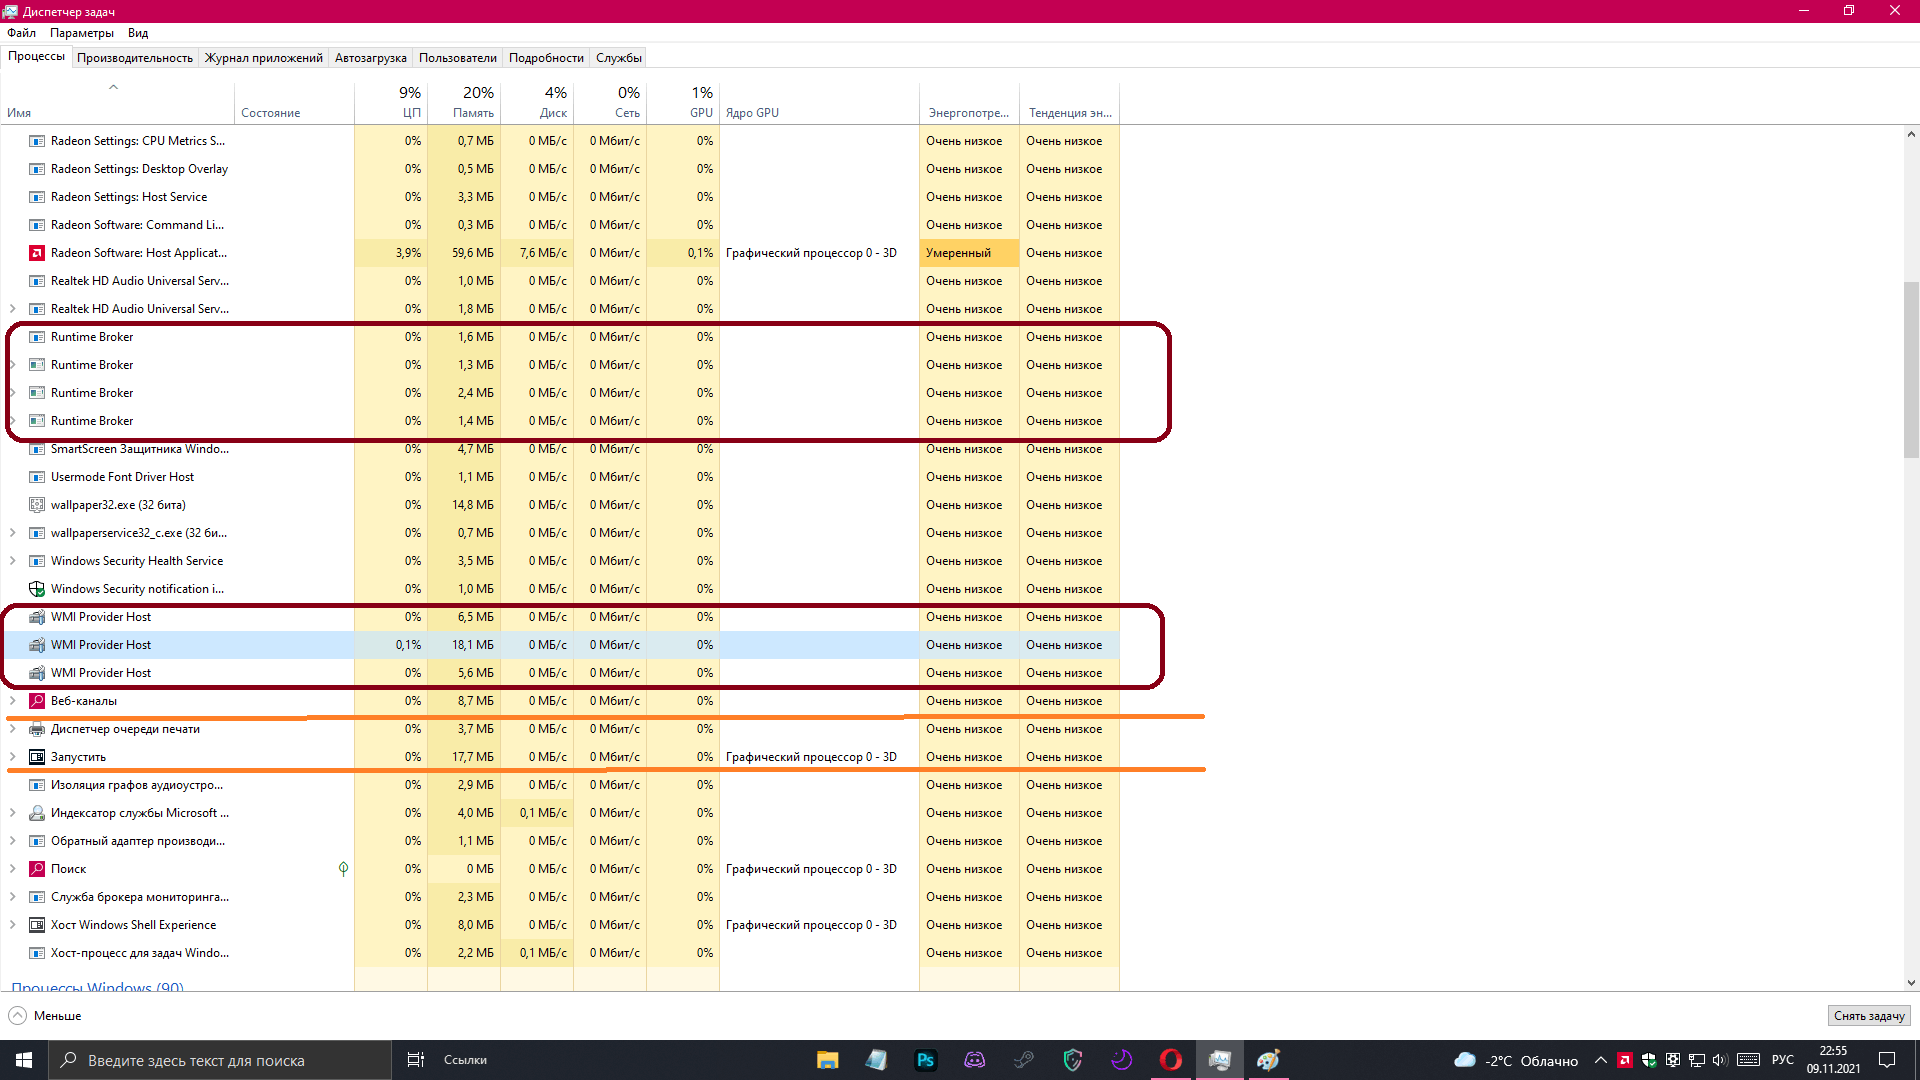Viewport: 1920px width, 1080px height.
Task: Switch to the Автозагрузка tab
Action: 371,58
